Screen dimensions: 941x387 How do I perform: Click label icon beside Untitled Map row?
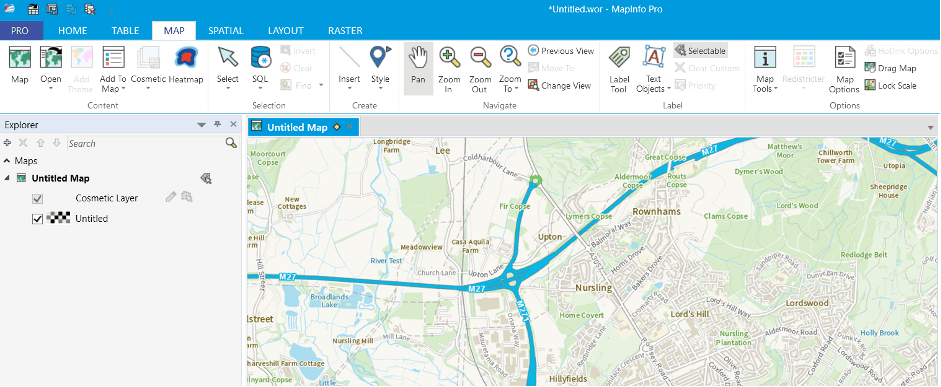click(x=206, y=178)
